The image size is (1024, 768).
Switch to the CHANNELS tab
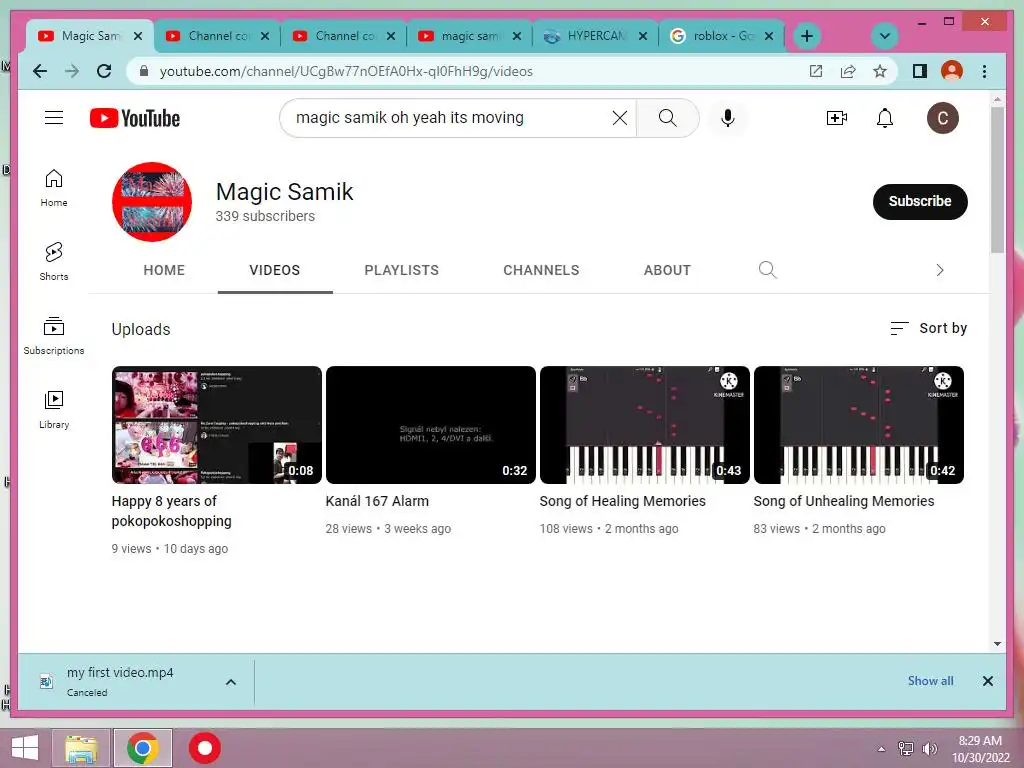(541, 270)
